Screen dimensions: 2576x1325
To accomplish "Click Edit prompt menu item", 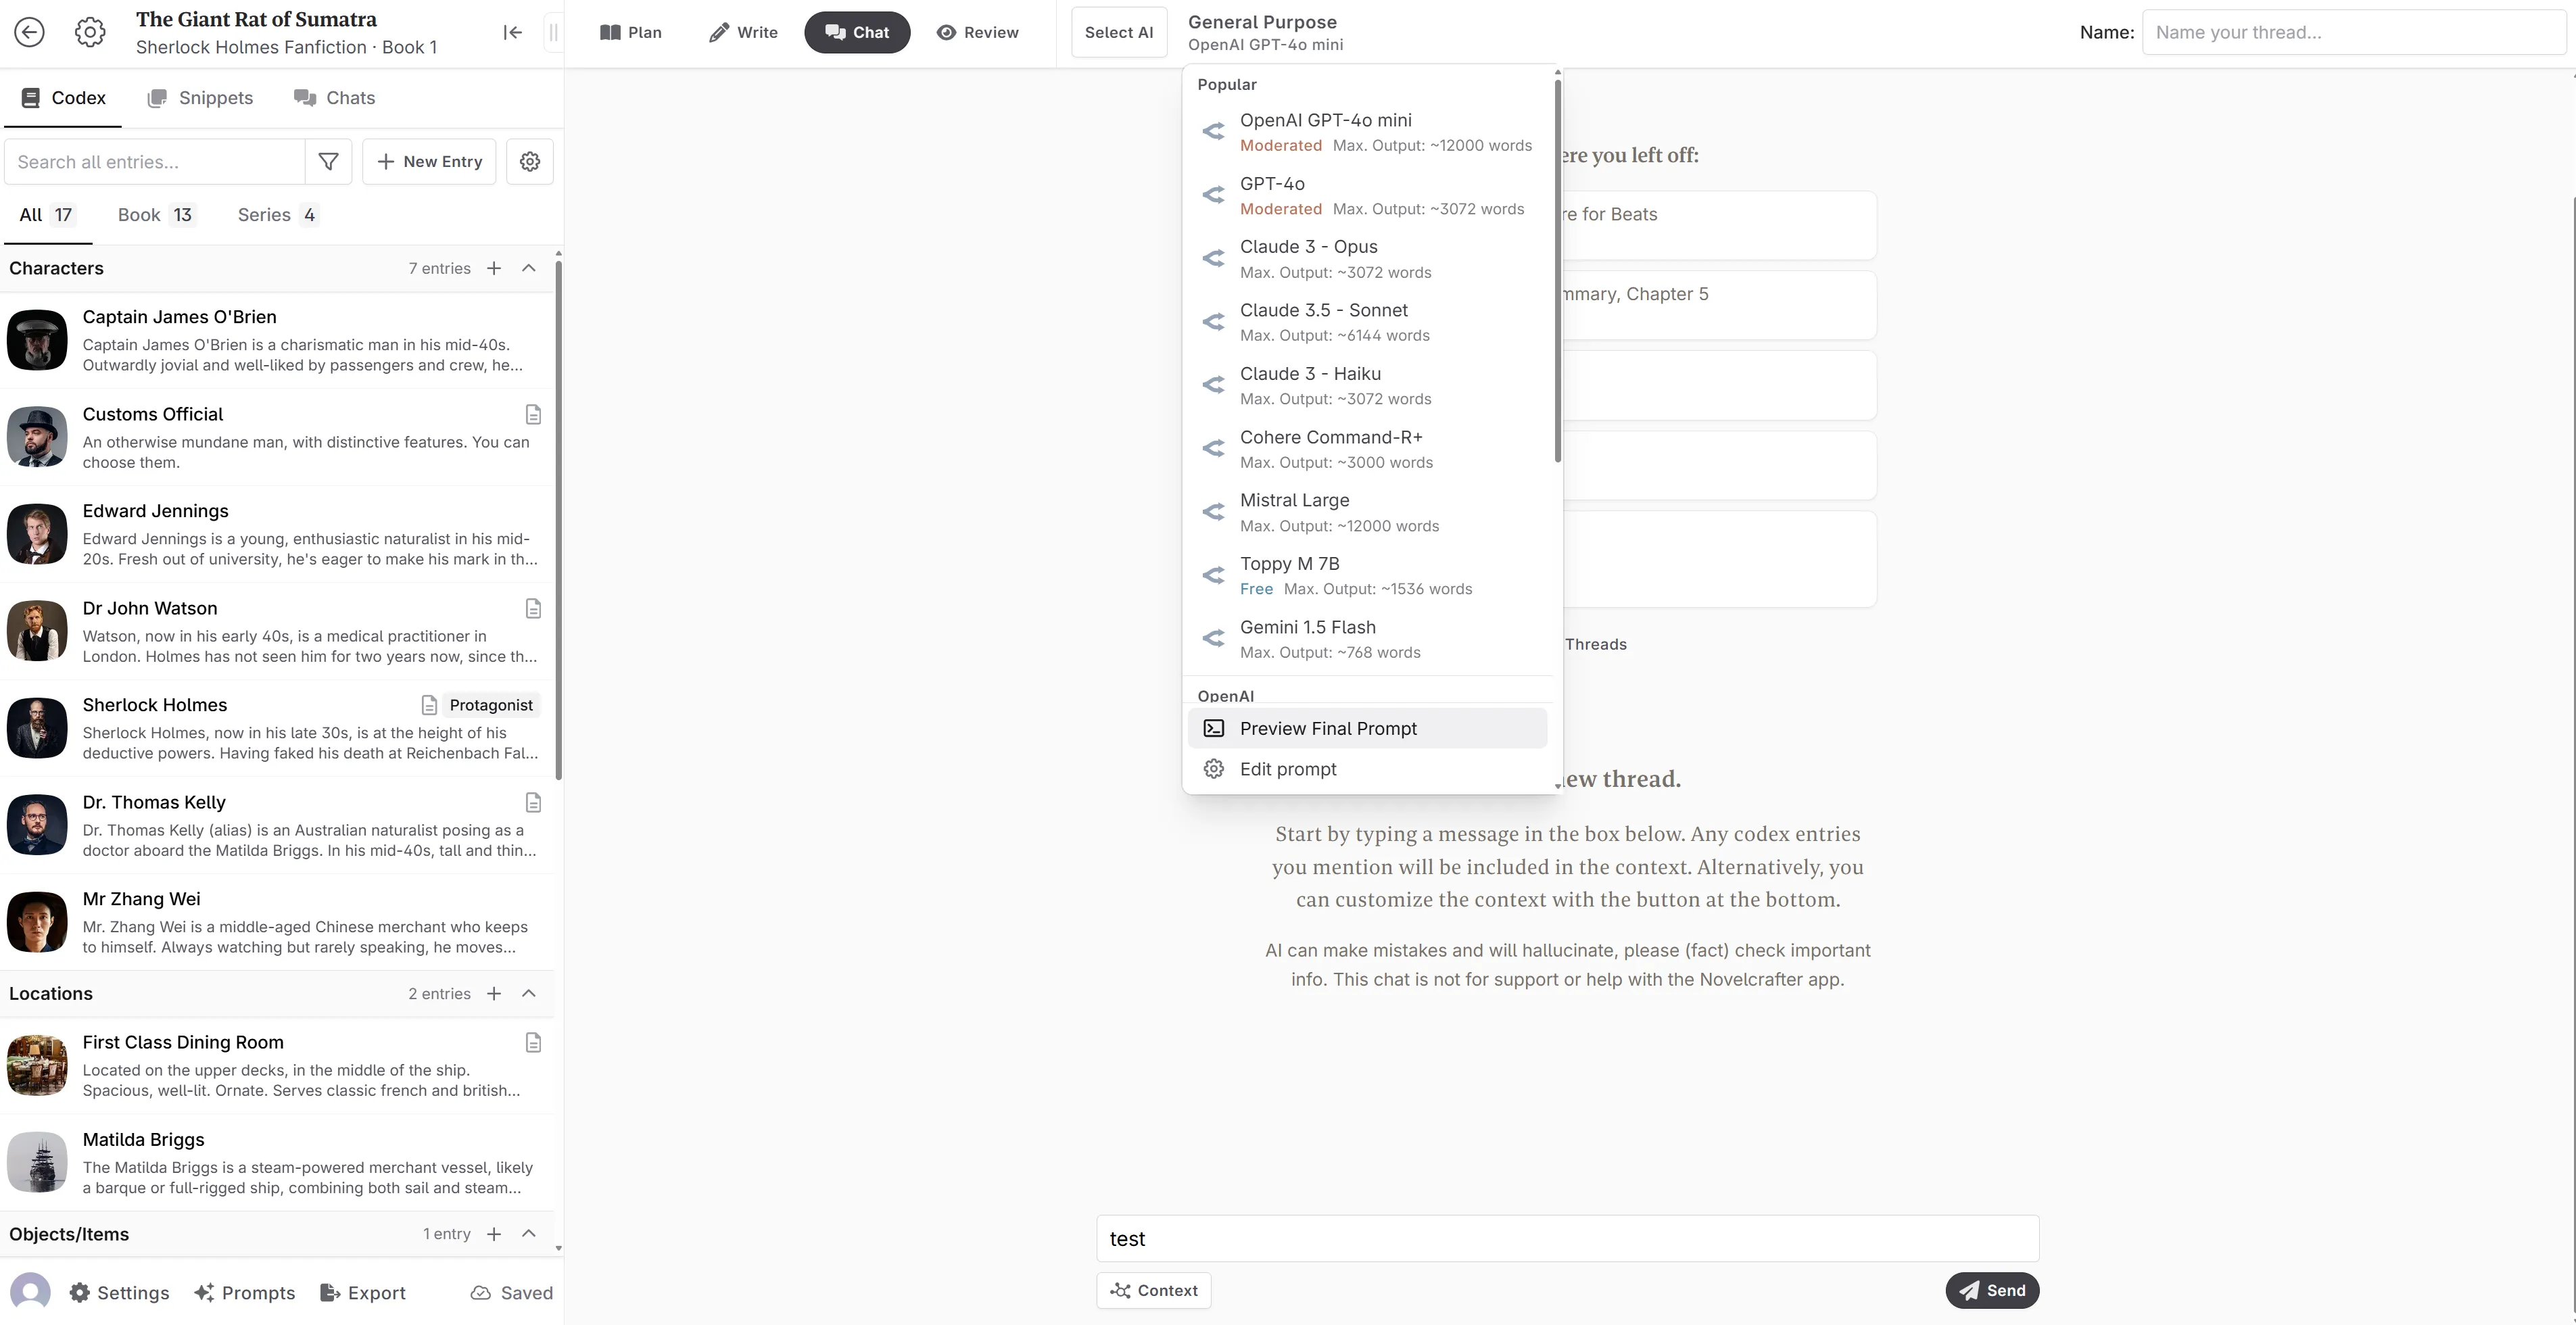I will [x=1367, y=769].
